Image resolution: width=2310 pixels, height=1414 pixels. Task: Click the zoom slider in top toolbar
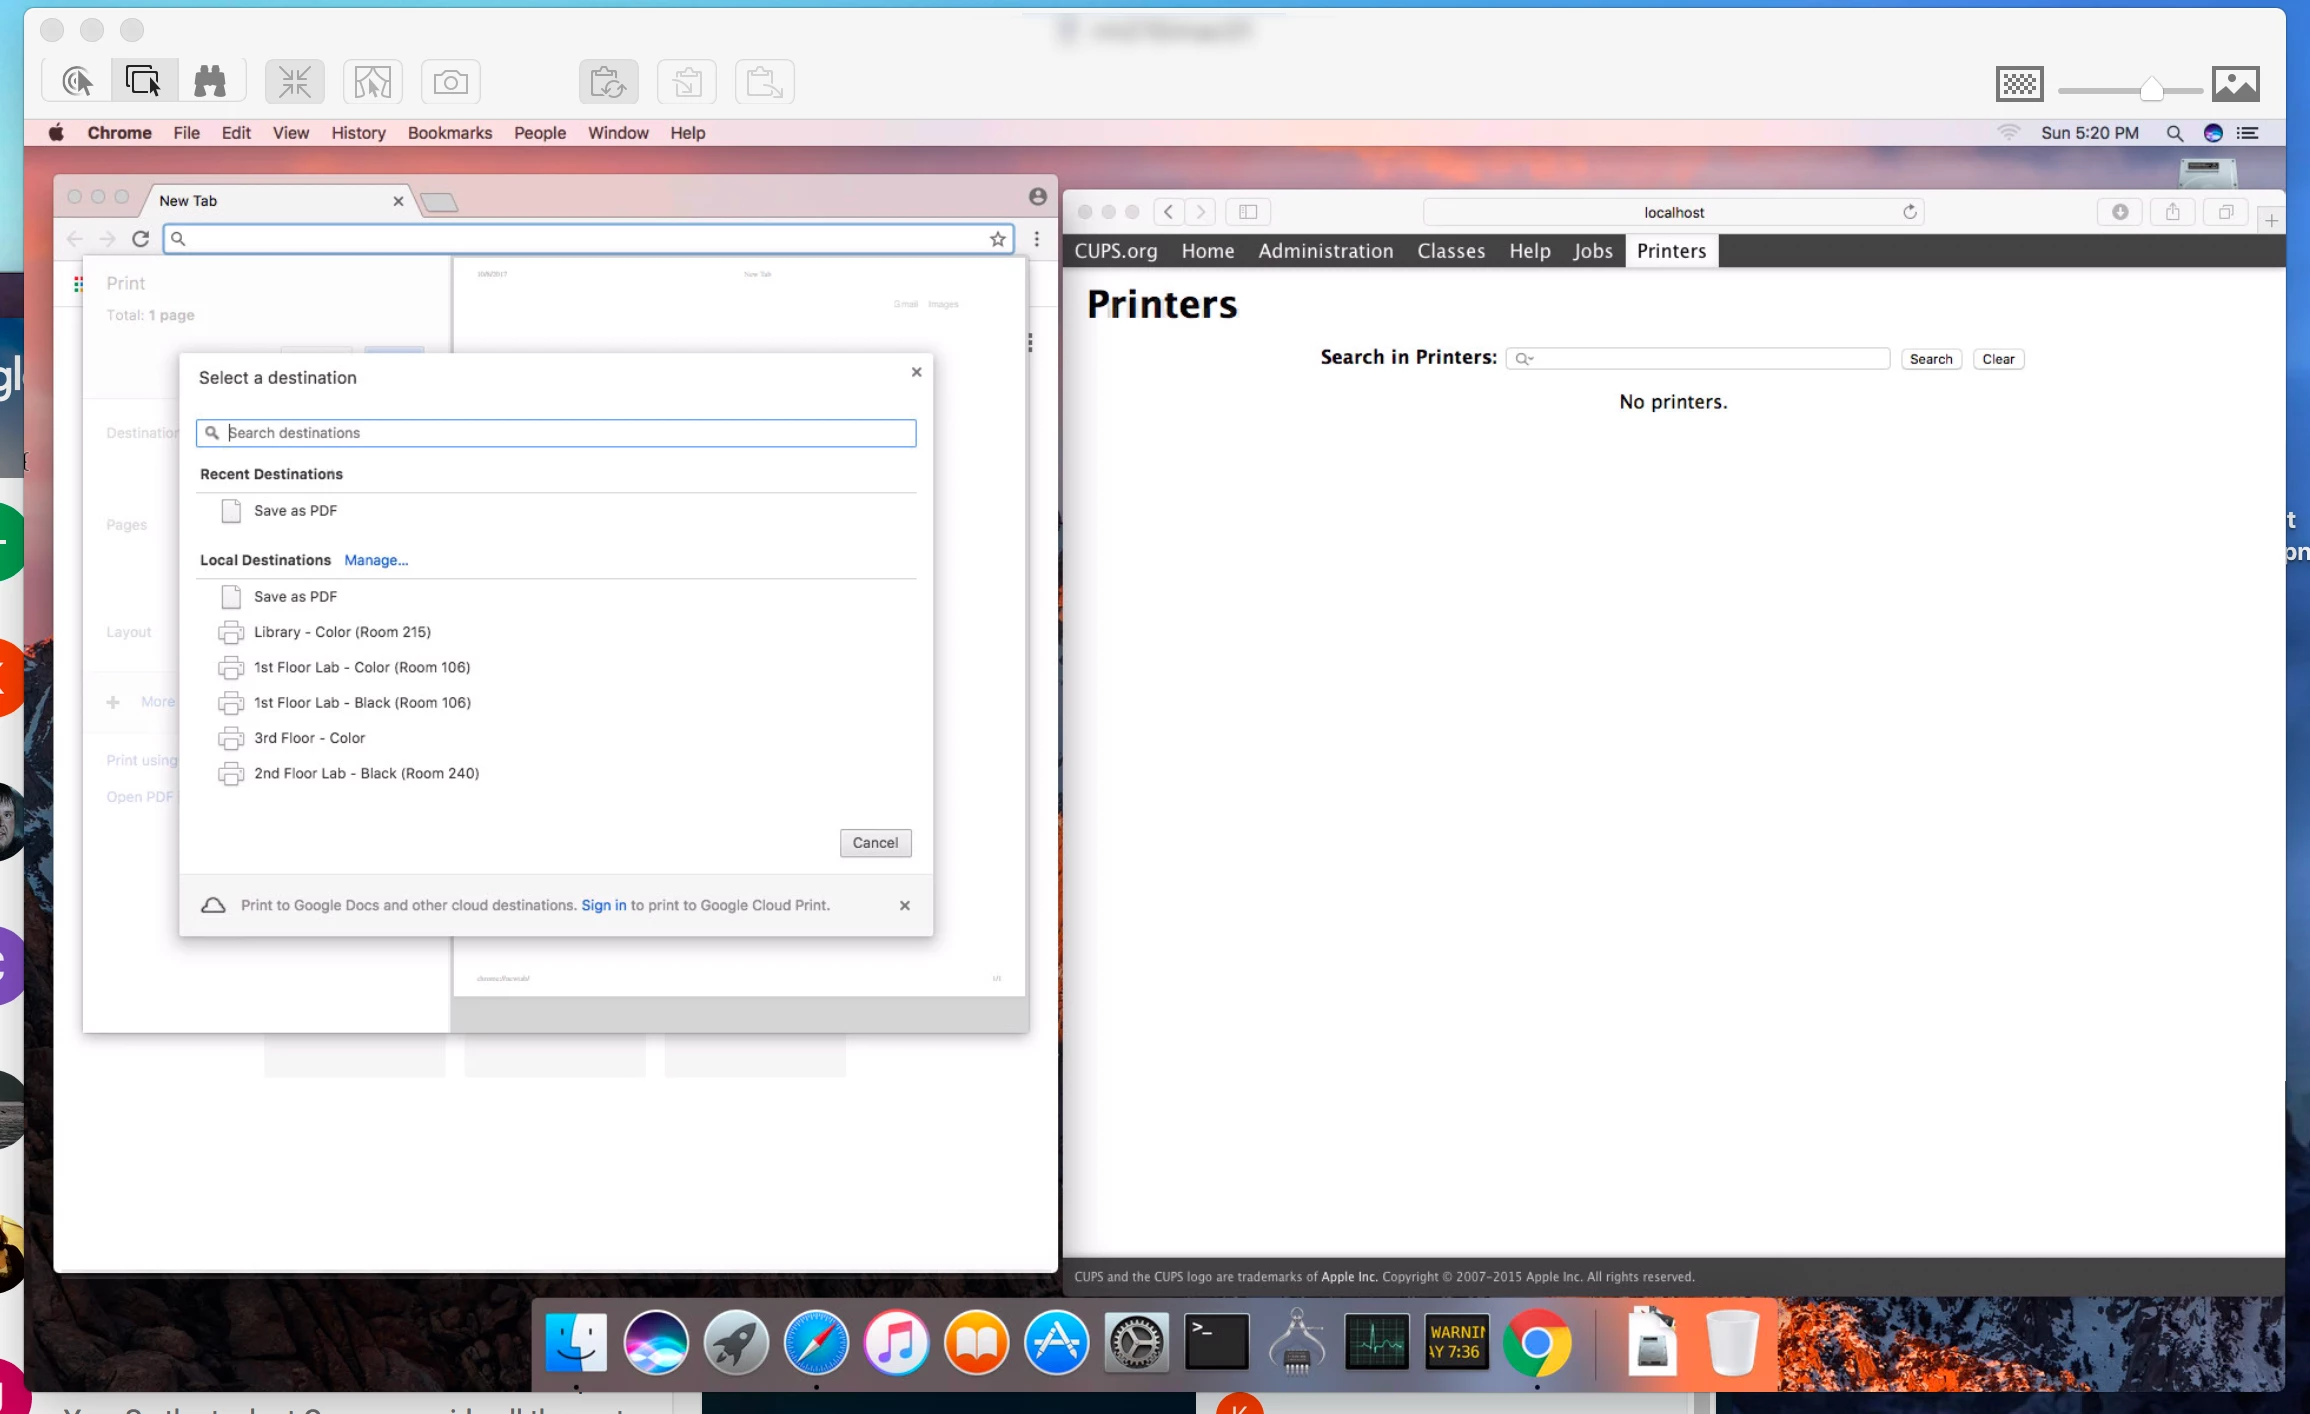(2151, 90)
